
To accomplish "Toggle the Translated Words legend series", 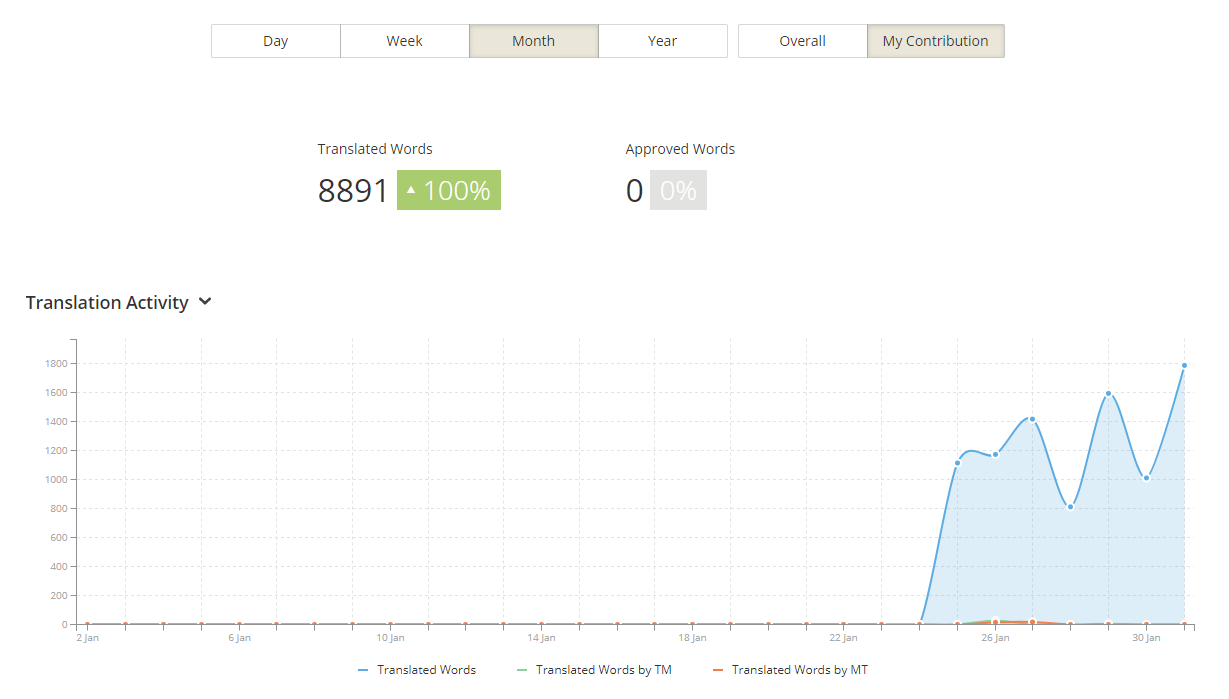I will click(417, 670).
